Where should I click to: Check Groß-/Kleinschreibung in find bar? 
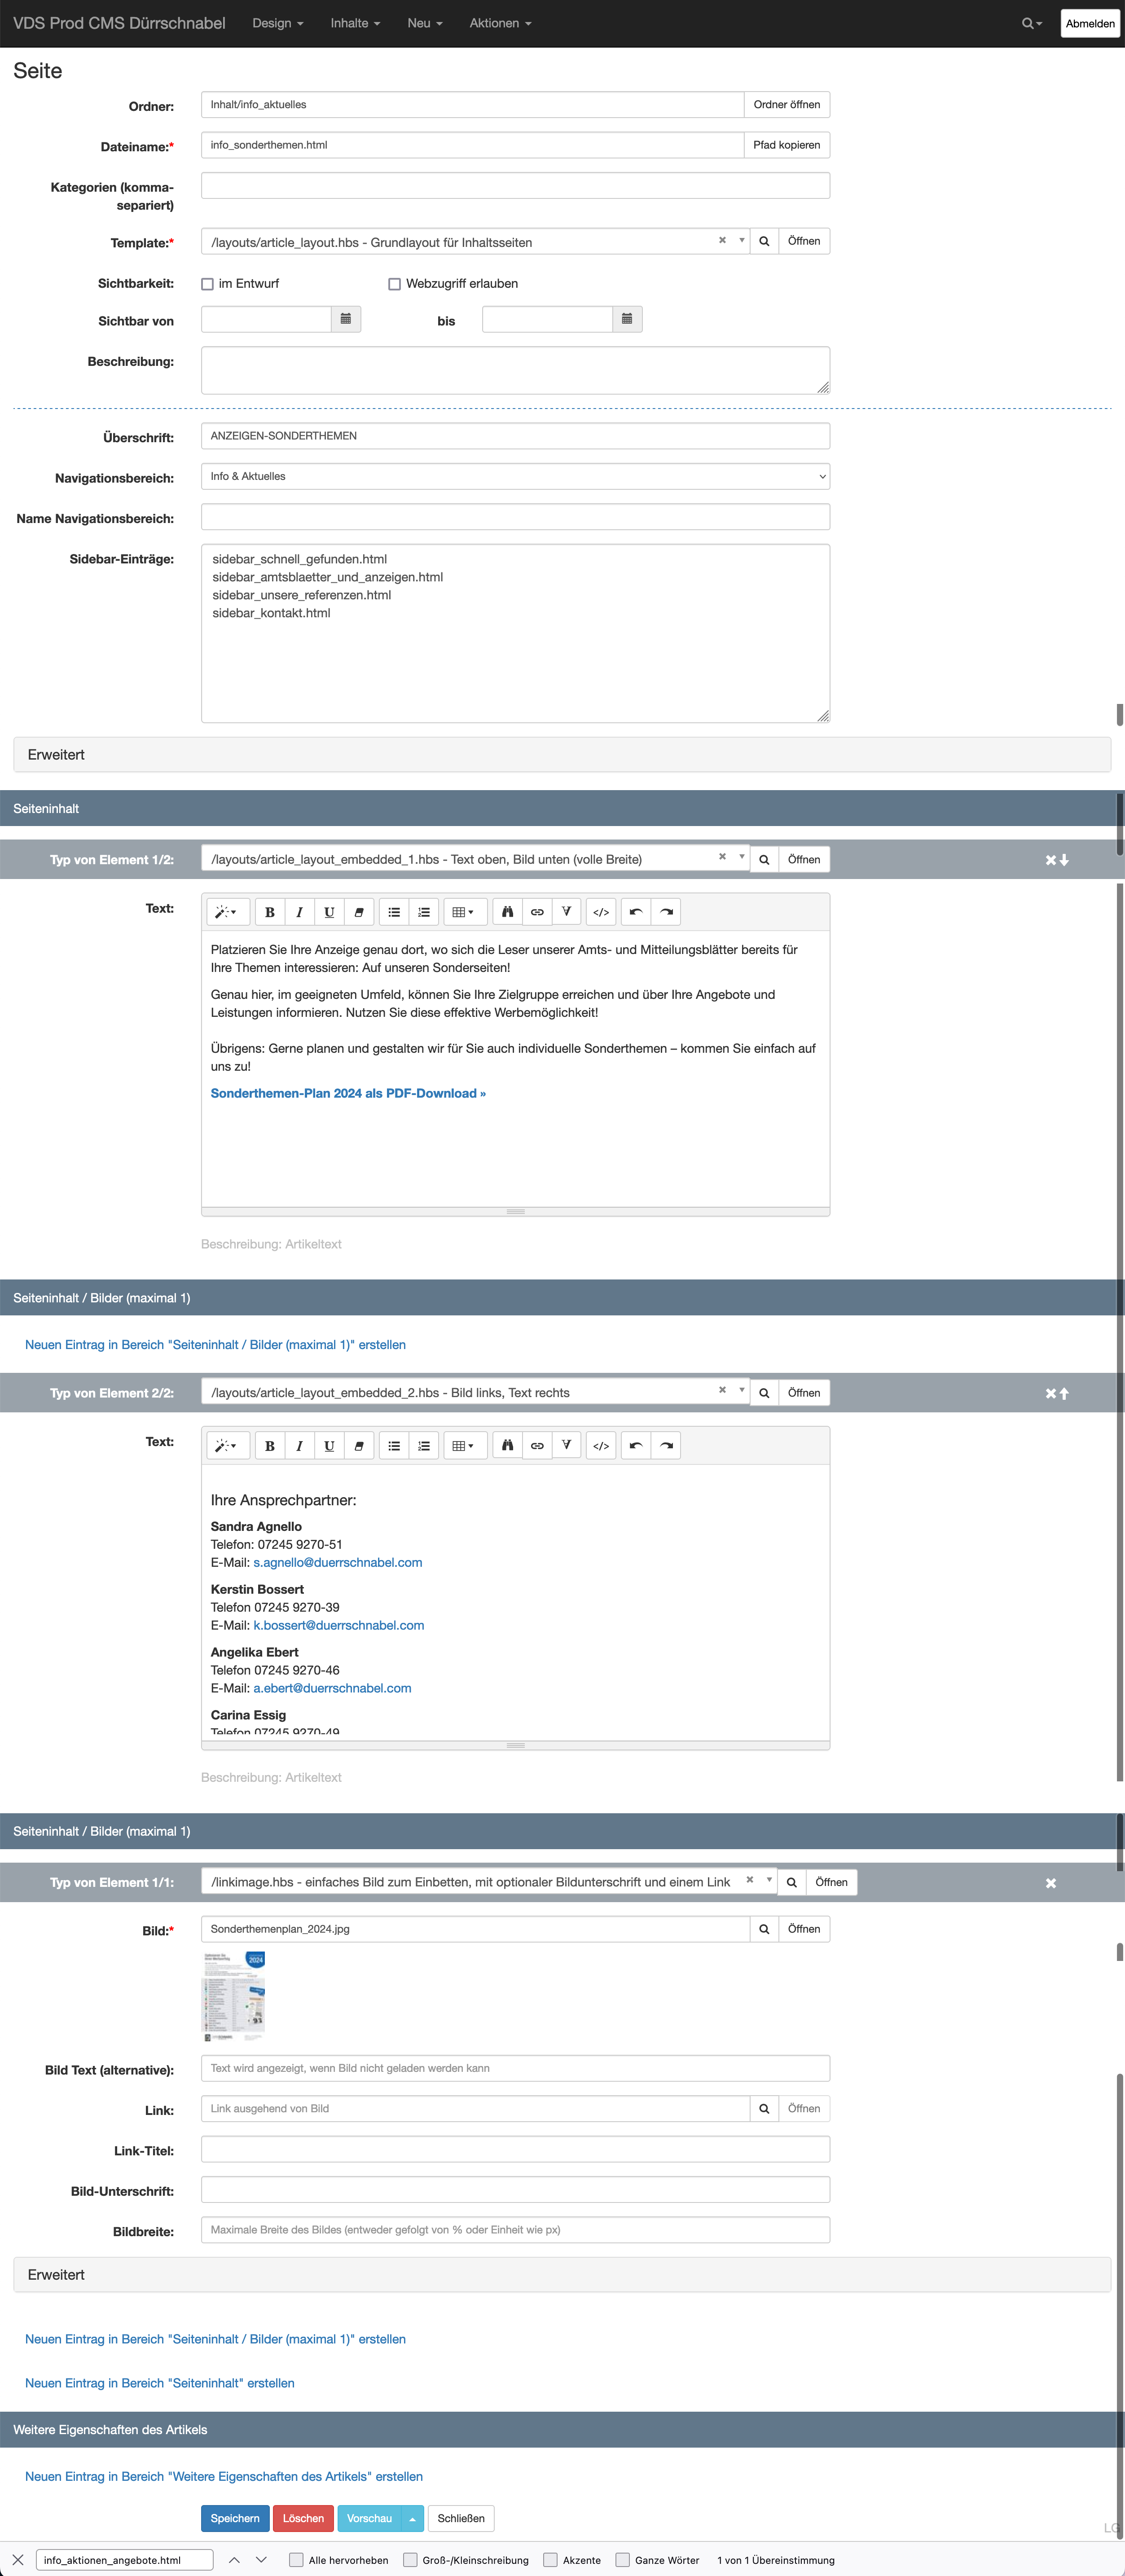[410, 2560]
